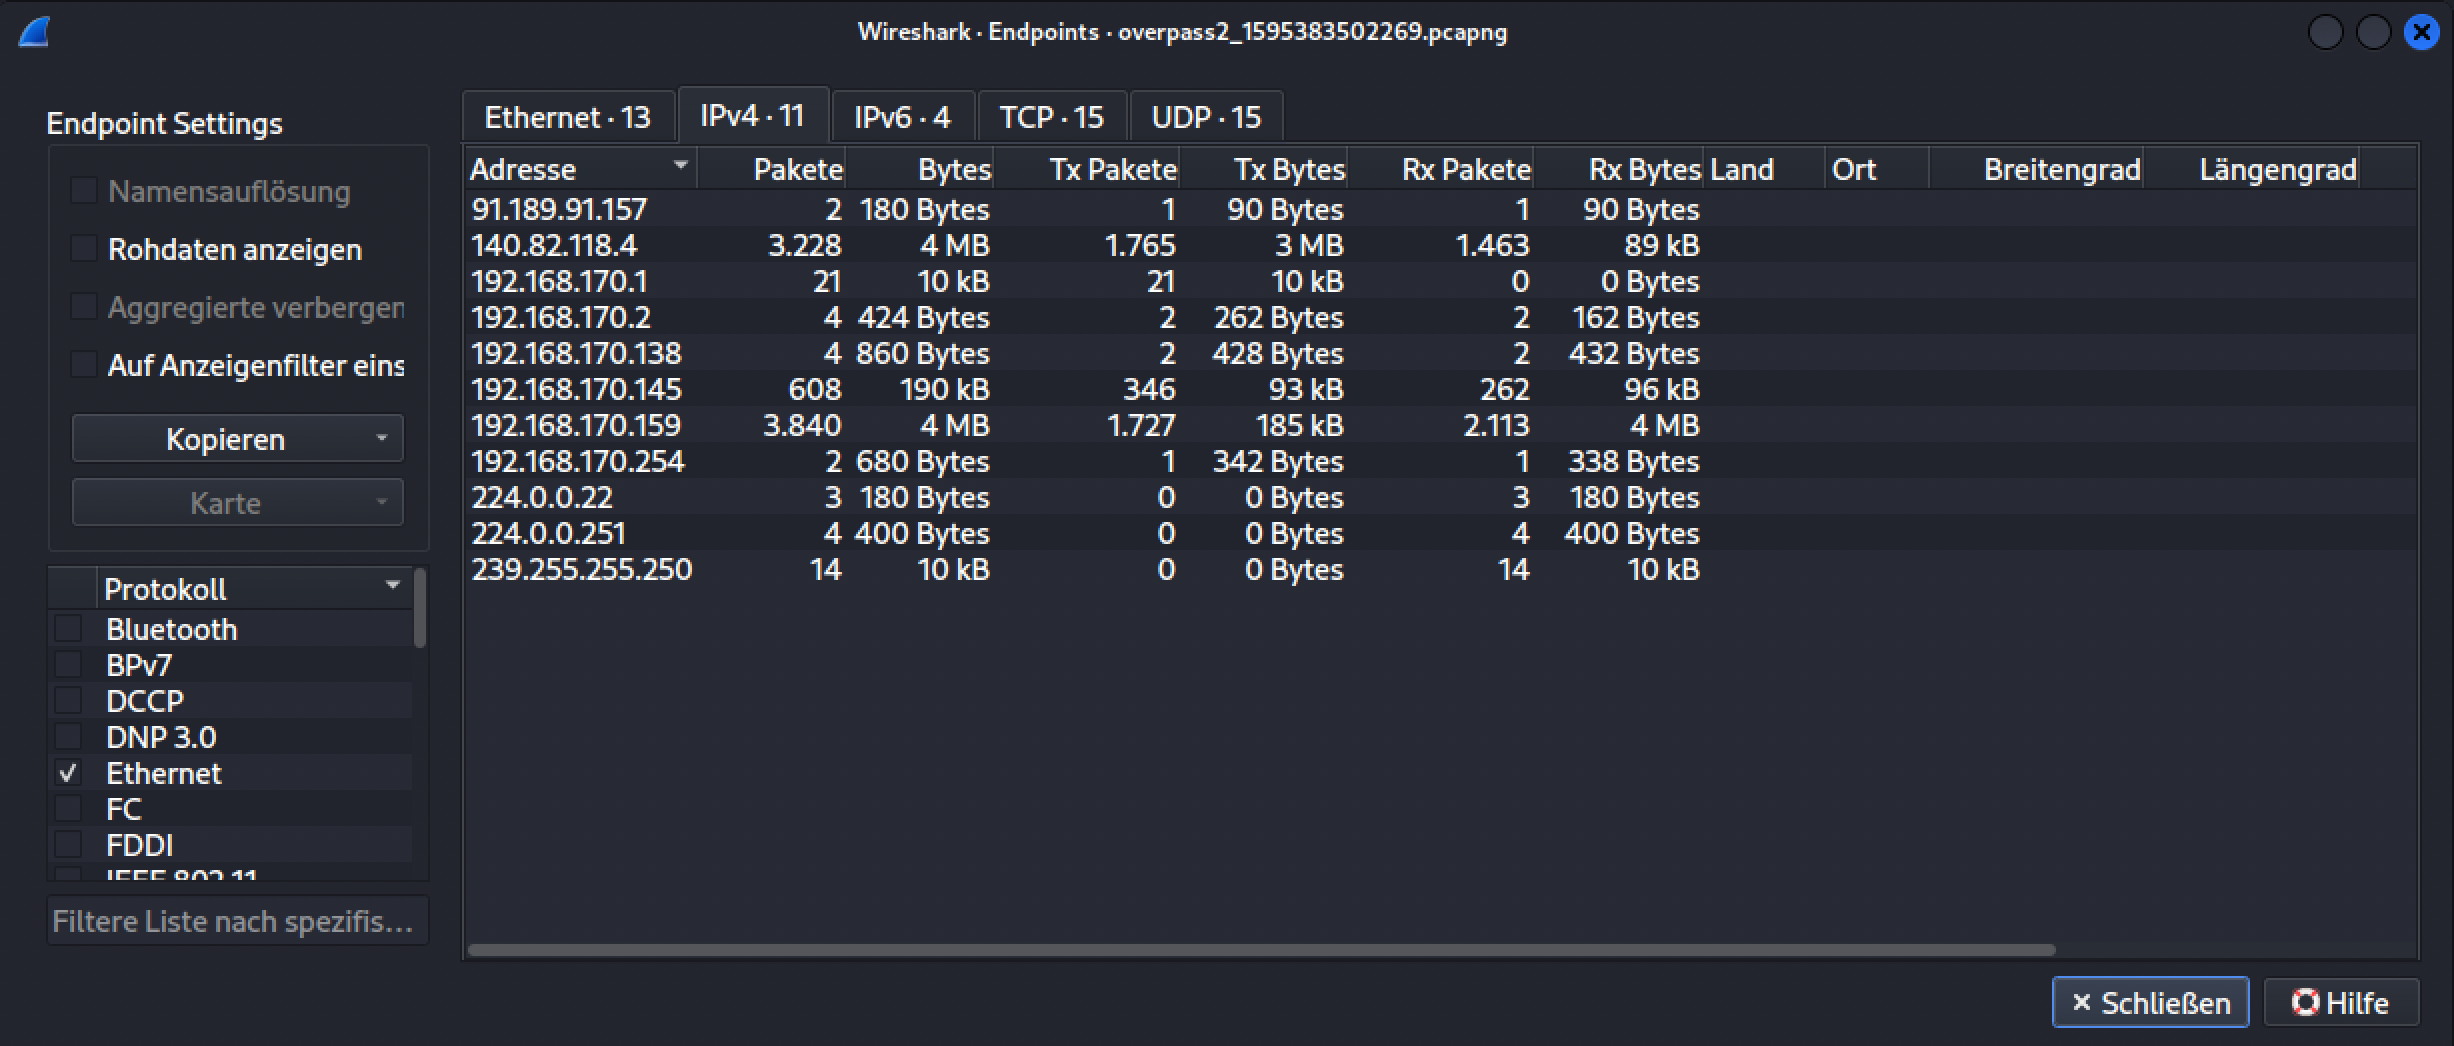Switch to the TCP · 15 tab

(1052, 117)
